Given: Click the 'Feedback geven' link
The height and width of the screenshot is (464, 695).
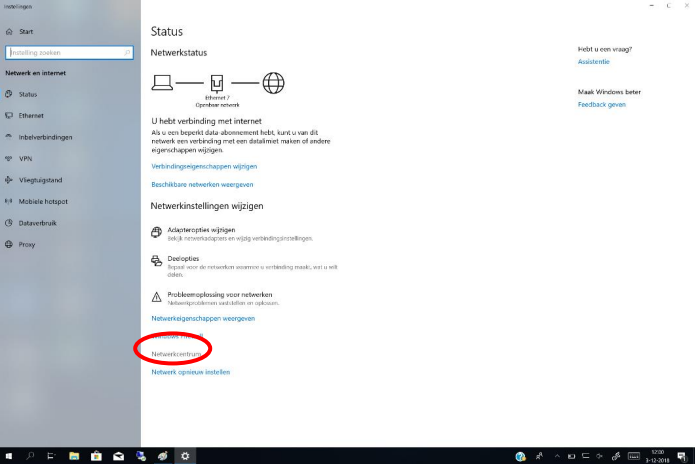Looking at the screenshot, I should [x=601, y=104].
